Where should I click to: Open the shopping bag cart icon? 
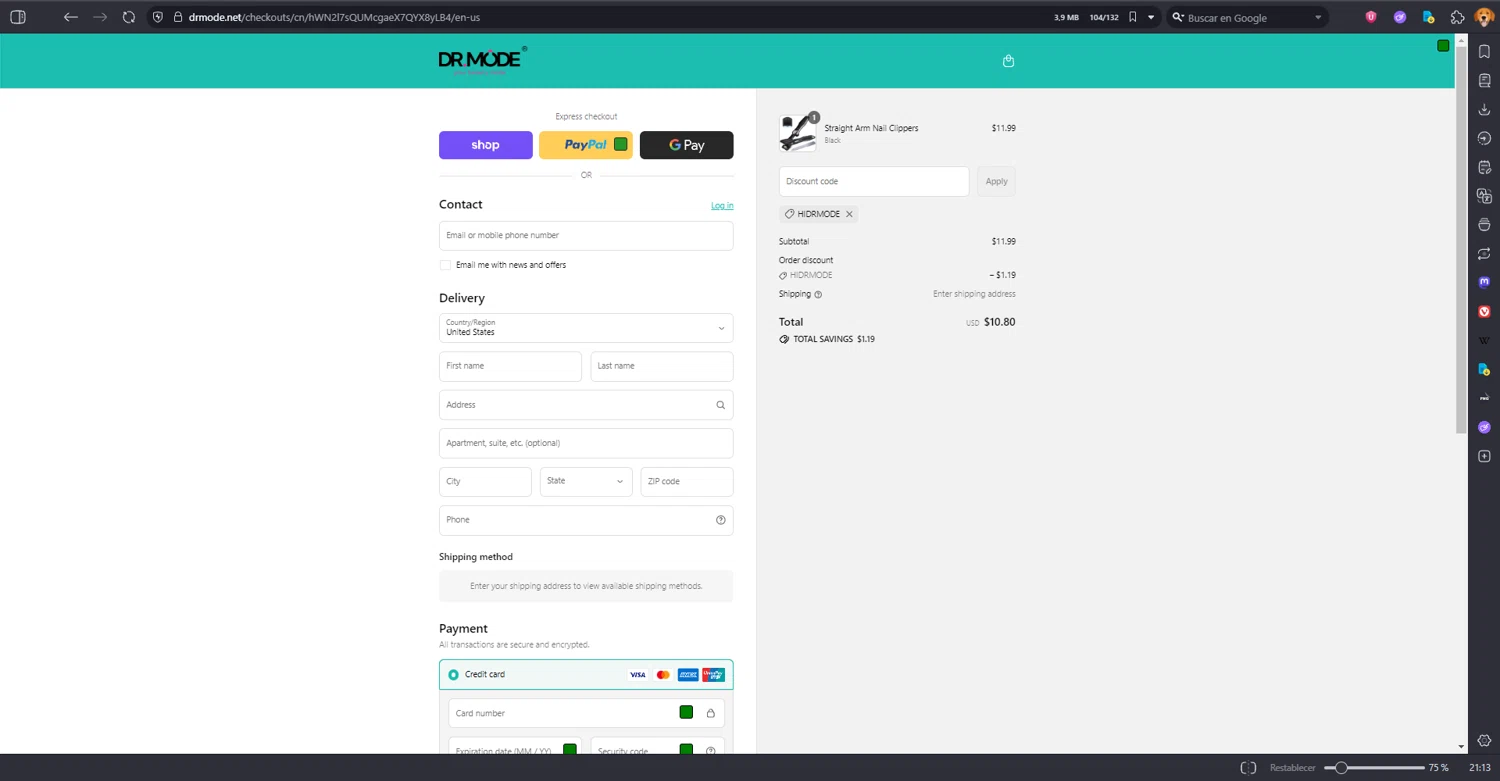point(1008,61)
